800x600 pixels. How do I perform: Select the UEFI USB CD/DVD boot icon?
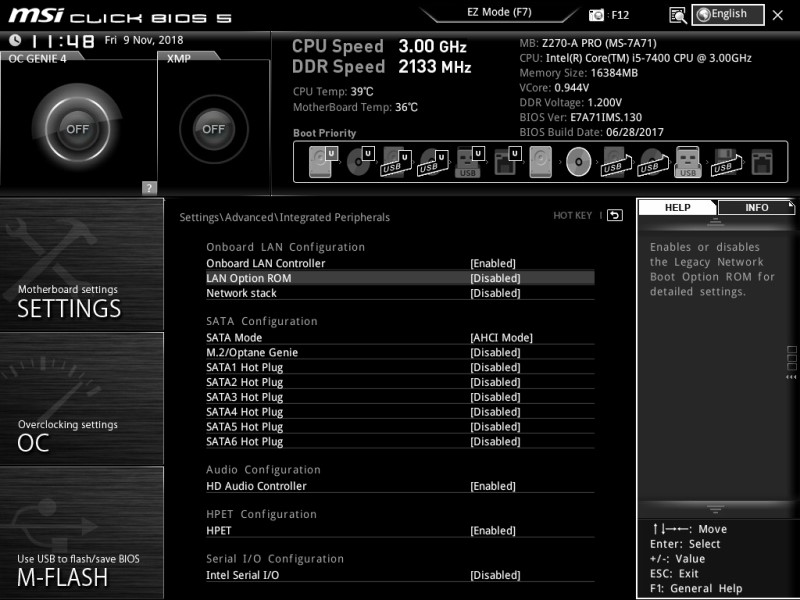point(433,162)
